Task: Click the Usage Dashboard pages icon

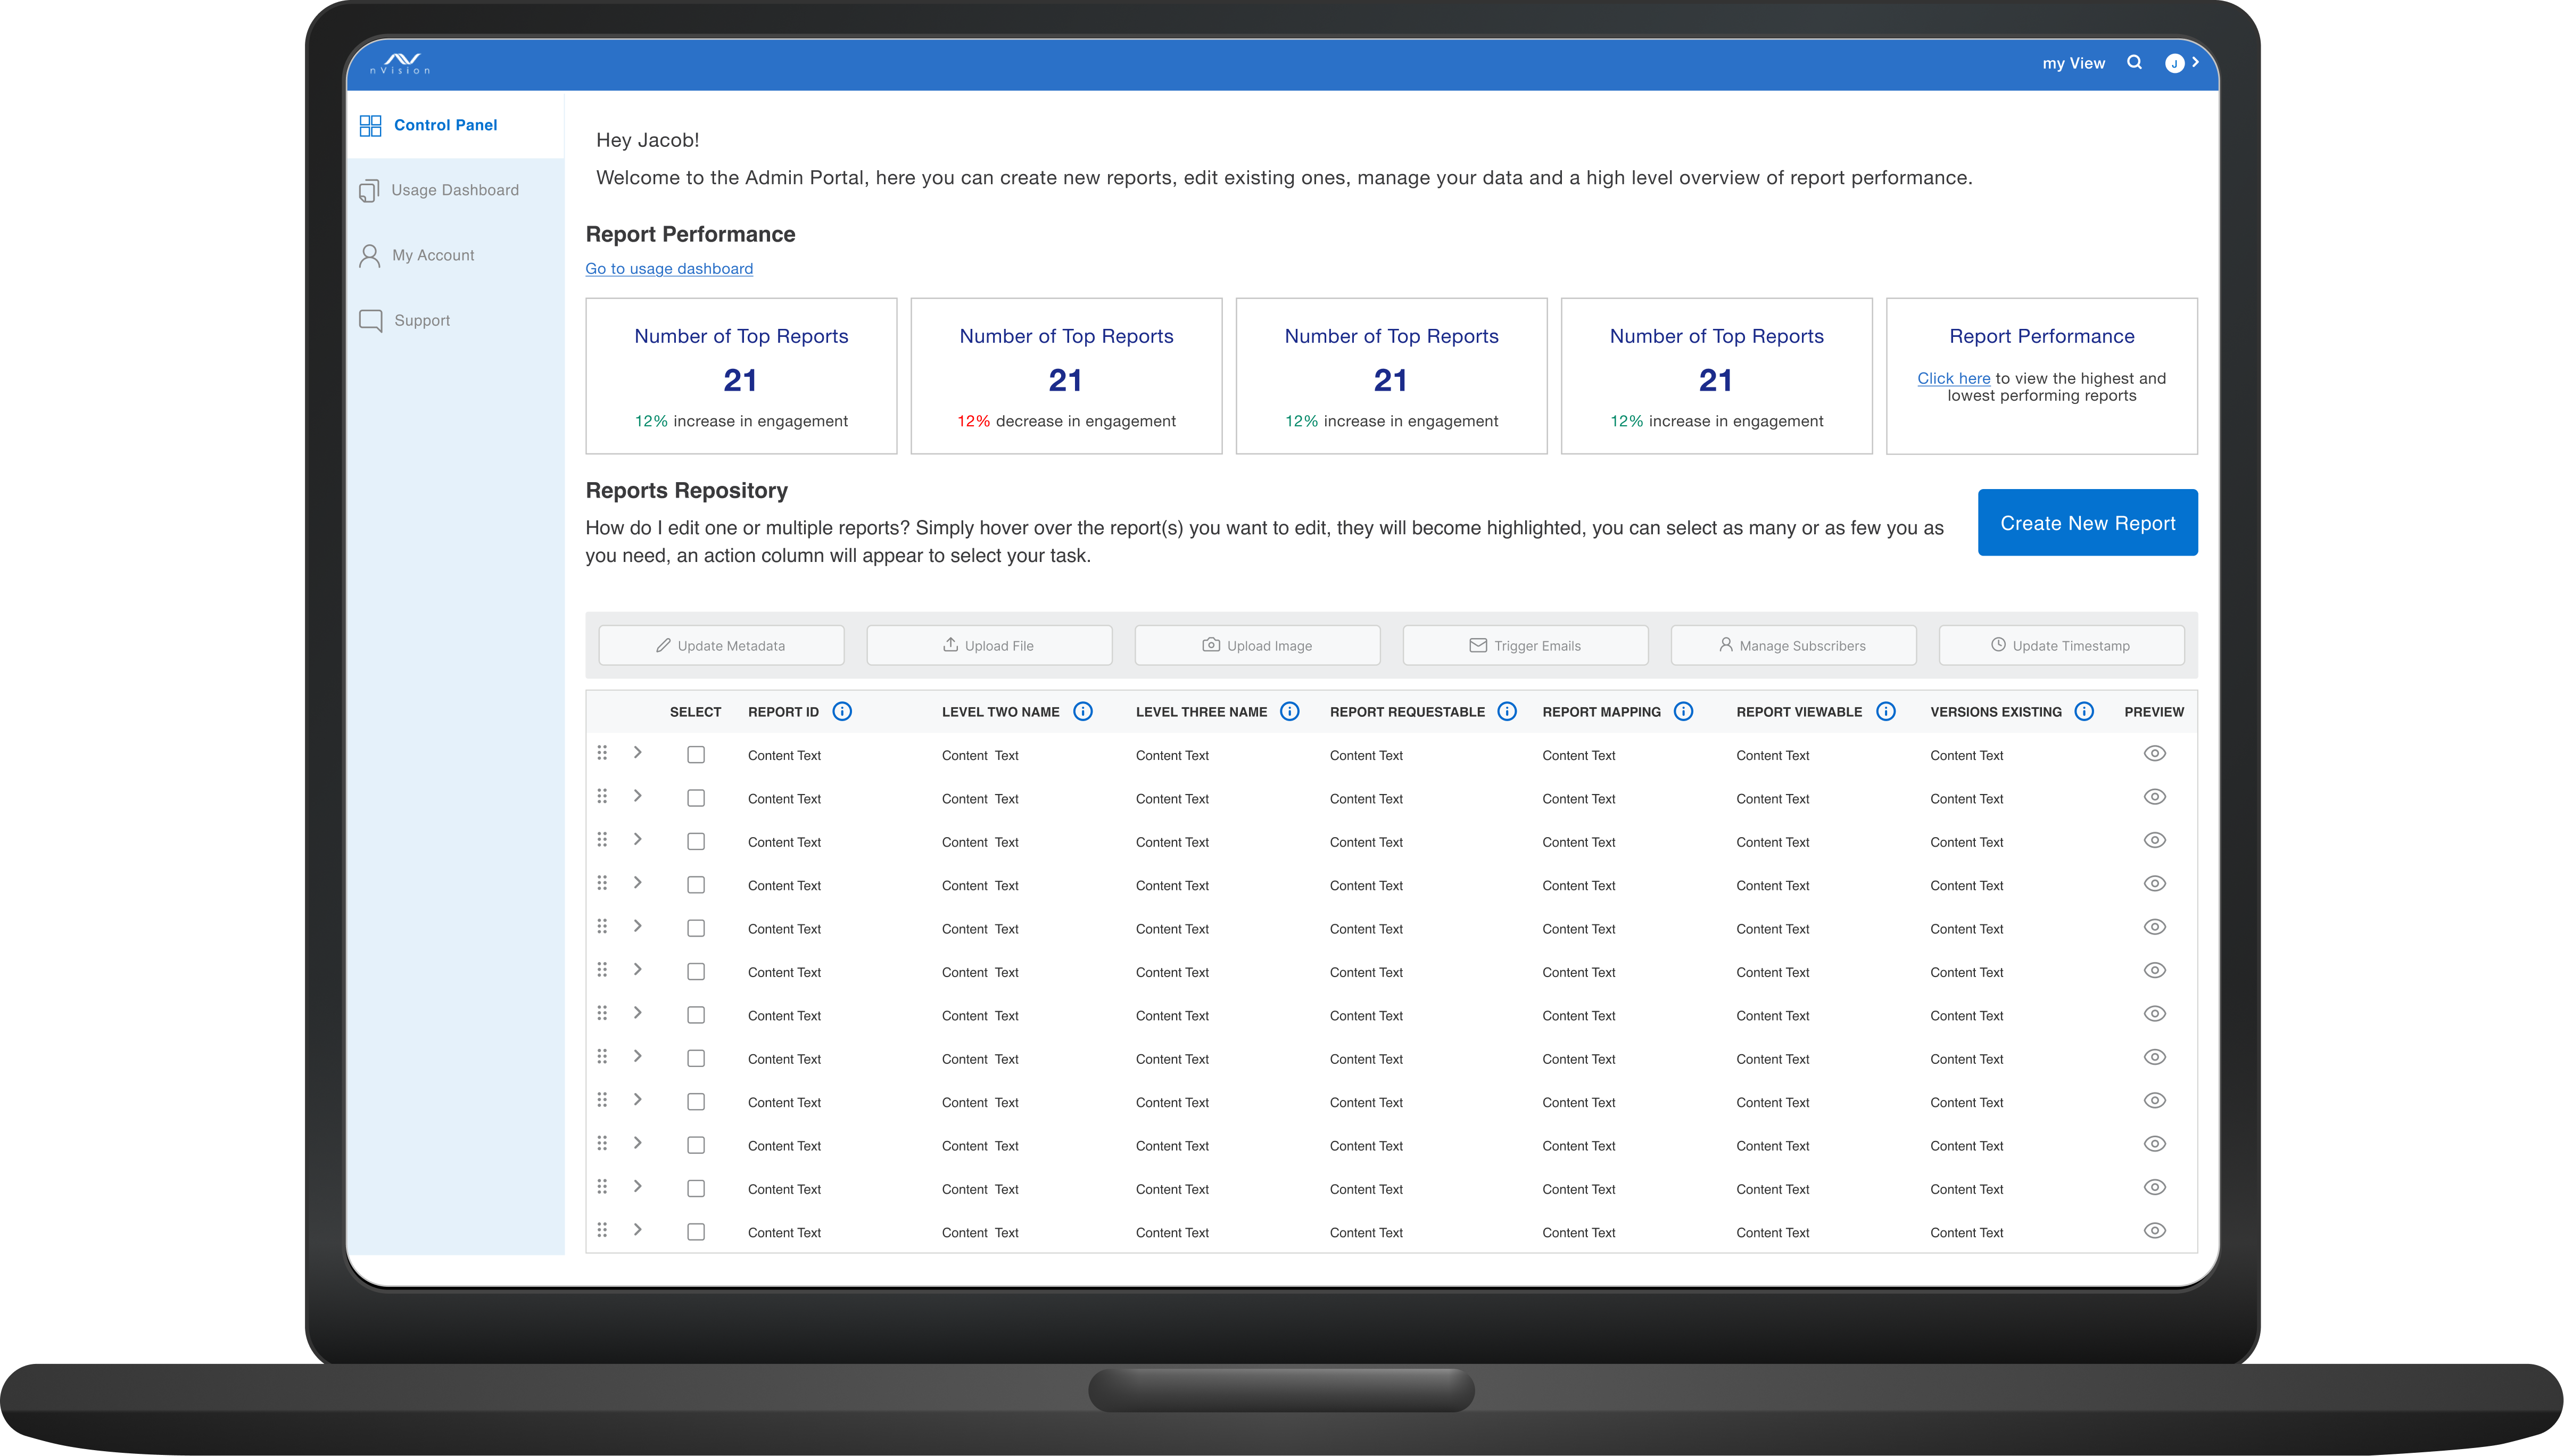Action: click(x=369, y=190)
